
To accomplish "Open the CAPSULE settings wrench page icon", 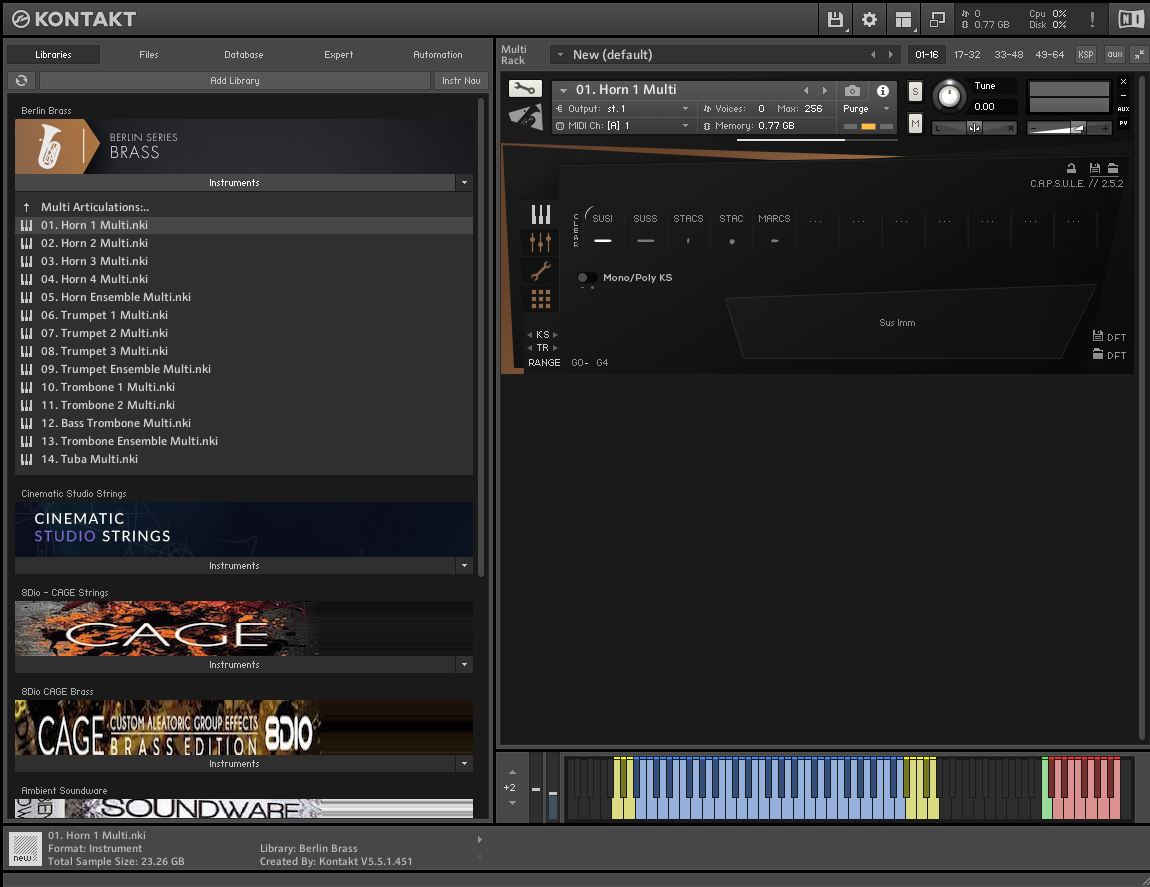I will coord(541,271).
